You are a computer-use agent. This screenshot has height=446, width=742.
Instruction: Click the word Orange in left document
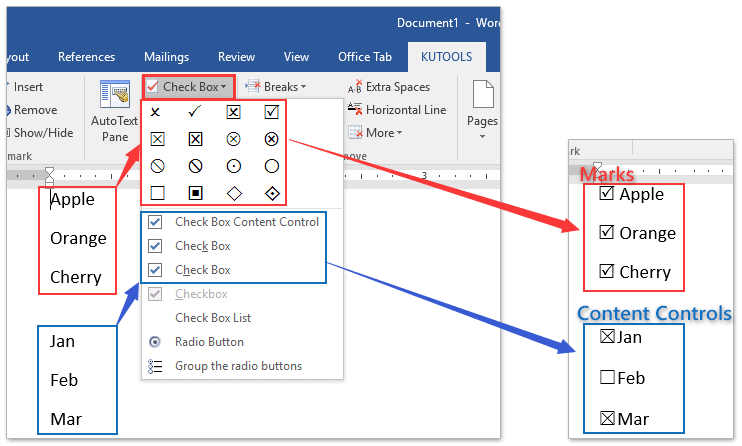click(x=78, y=238)
